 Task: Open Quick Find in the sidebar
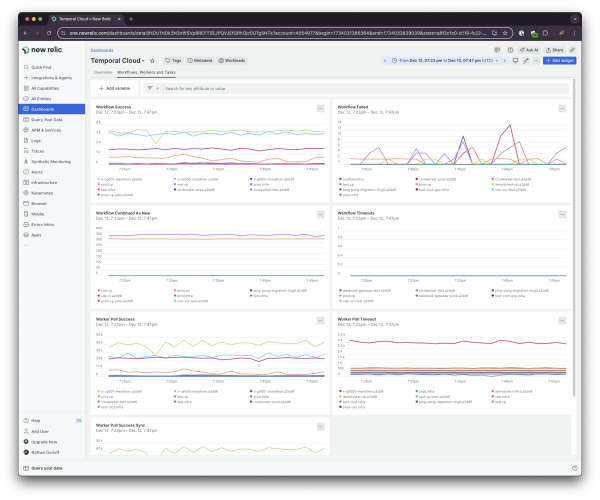coord(42,68)
